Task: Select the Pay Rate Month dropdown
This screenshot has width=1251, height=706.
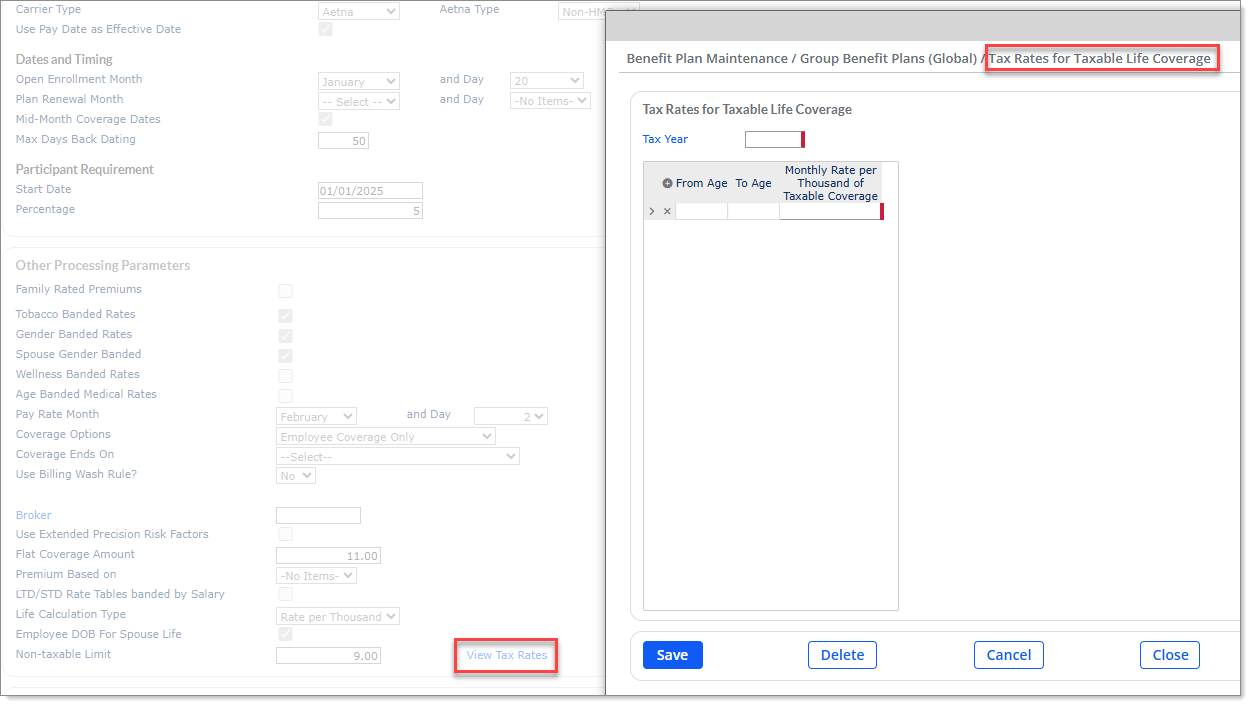Action: [x=316, y=417]
